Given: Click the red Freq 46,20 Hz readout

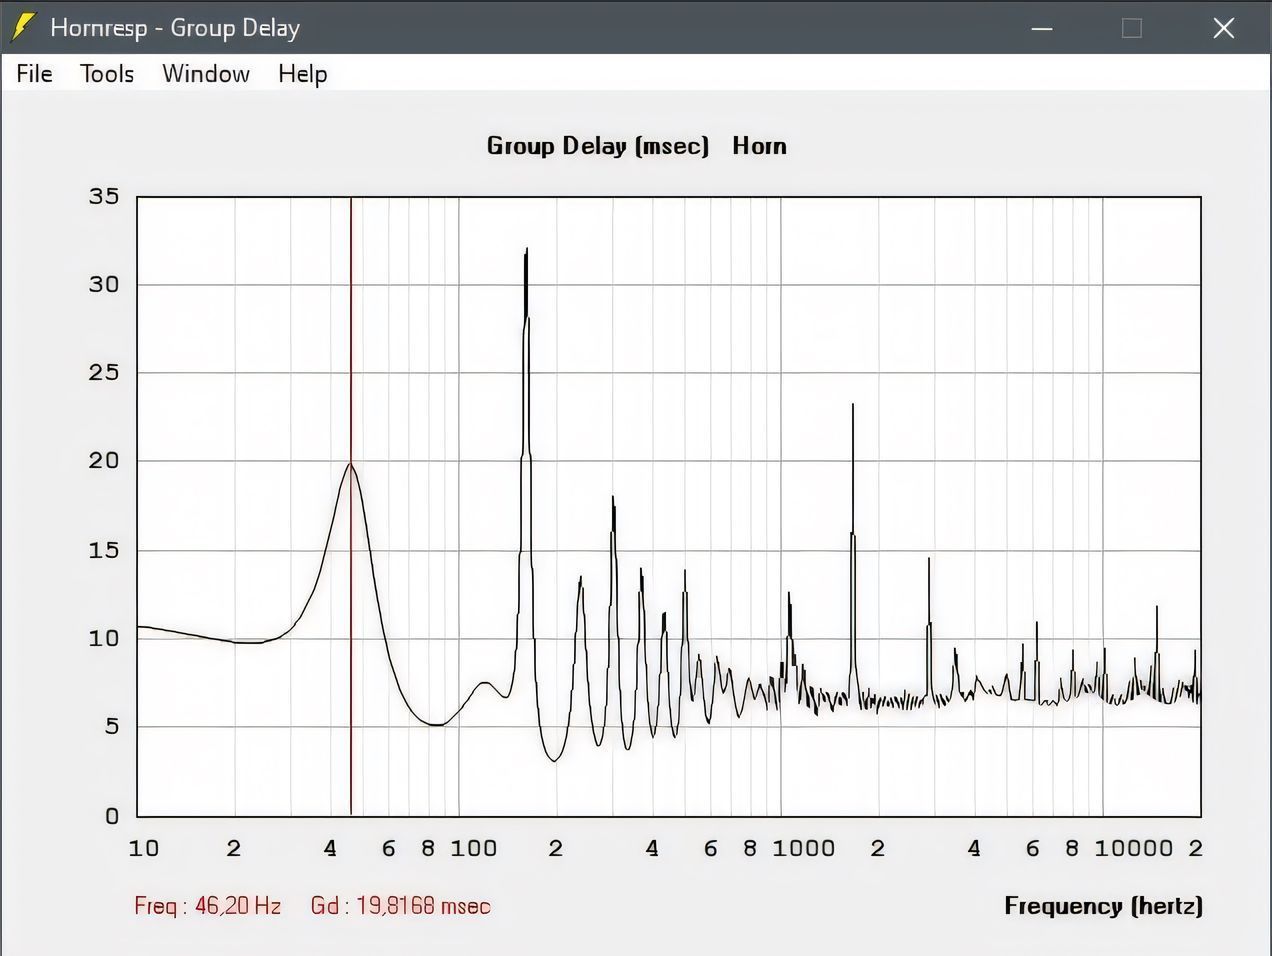Looking at the screenshot, I should click(207, 906).
